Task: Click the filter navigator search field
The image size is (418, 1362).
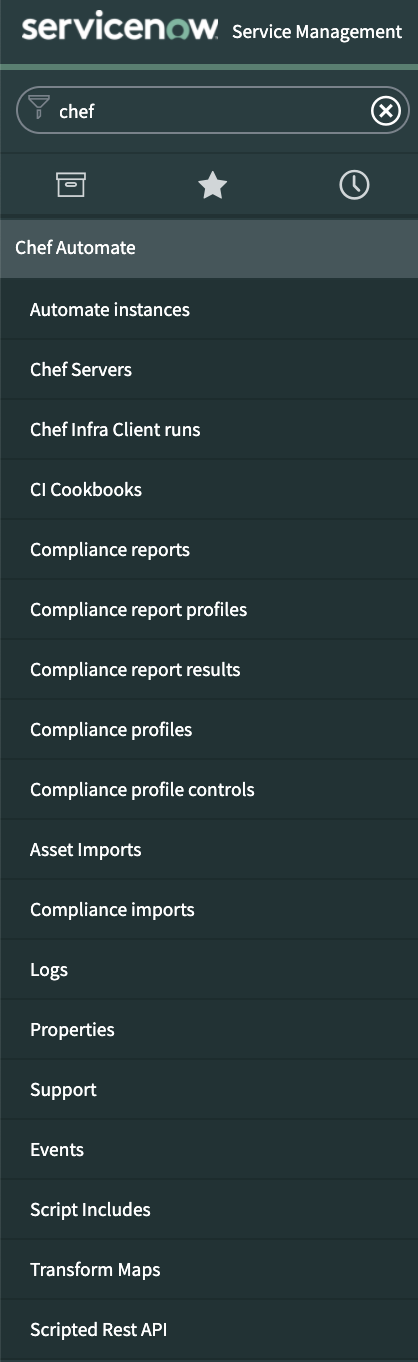Action: (212, 111)
